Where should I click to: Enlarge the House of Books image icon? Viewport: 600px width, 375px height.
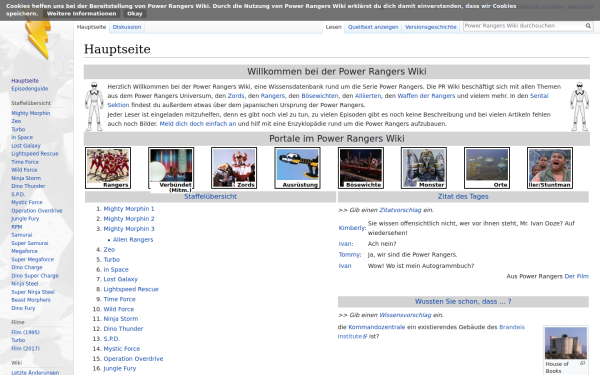[582, 363]
